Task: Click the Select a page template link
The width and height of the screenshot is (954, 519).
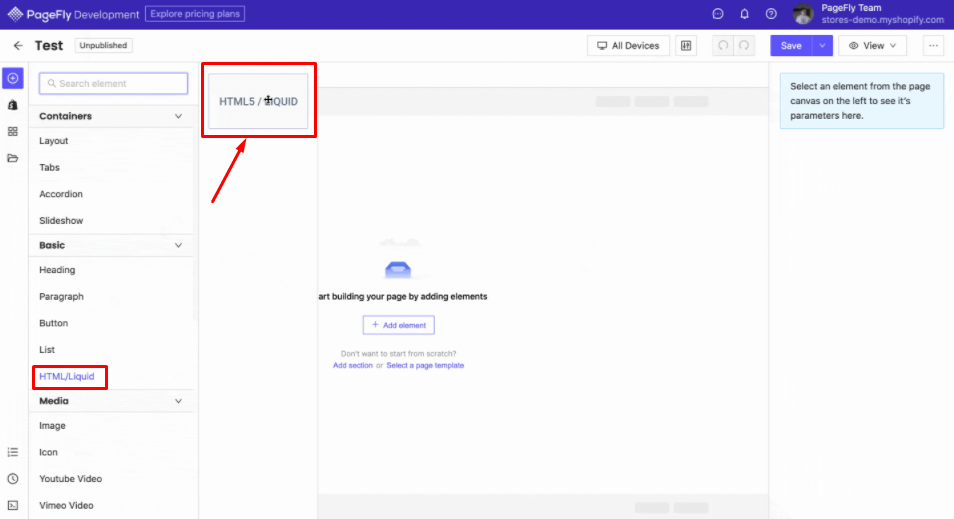Action: [x=425, y=366]
